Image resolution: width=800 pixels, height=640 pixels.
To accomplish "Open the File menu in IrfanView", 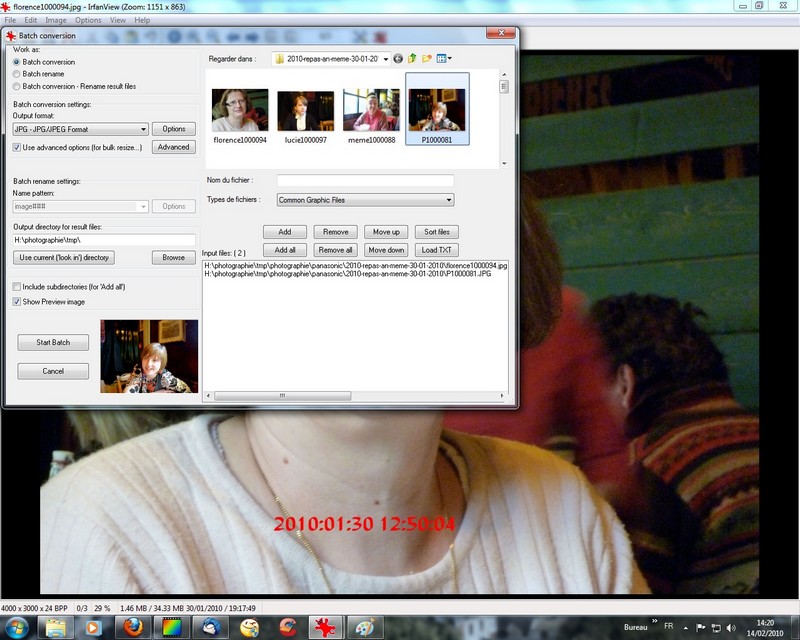I will pos(10,20).
